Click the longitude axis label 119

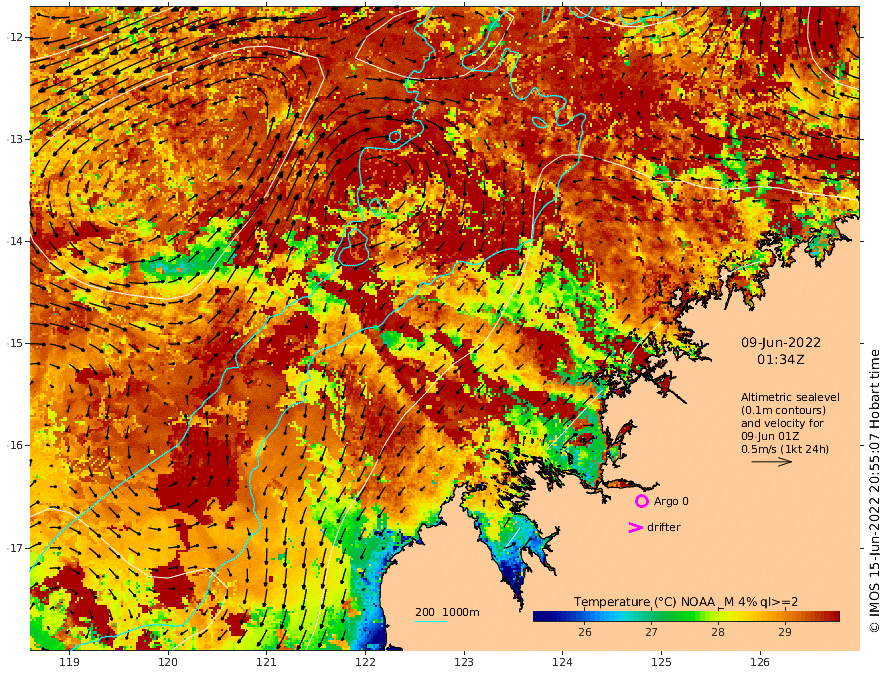(70, 662)
